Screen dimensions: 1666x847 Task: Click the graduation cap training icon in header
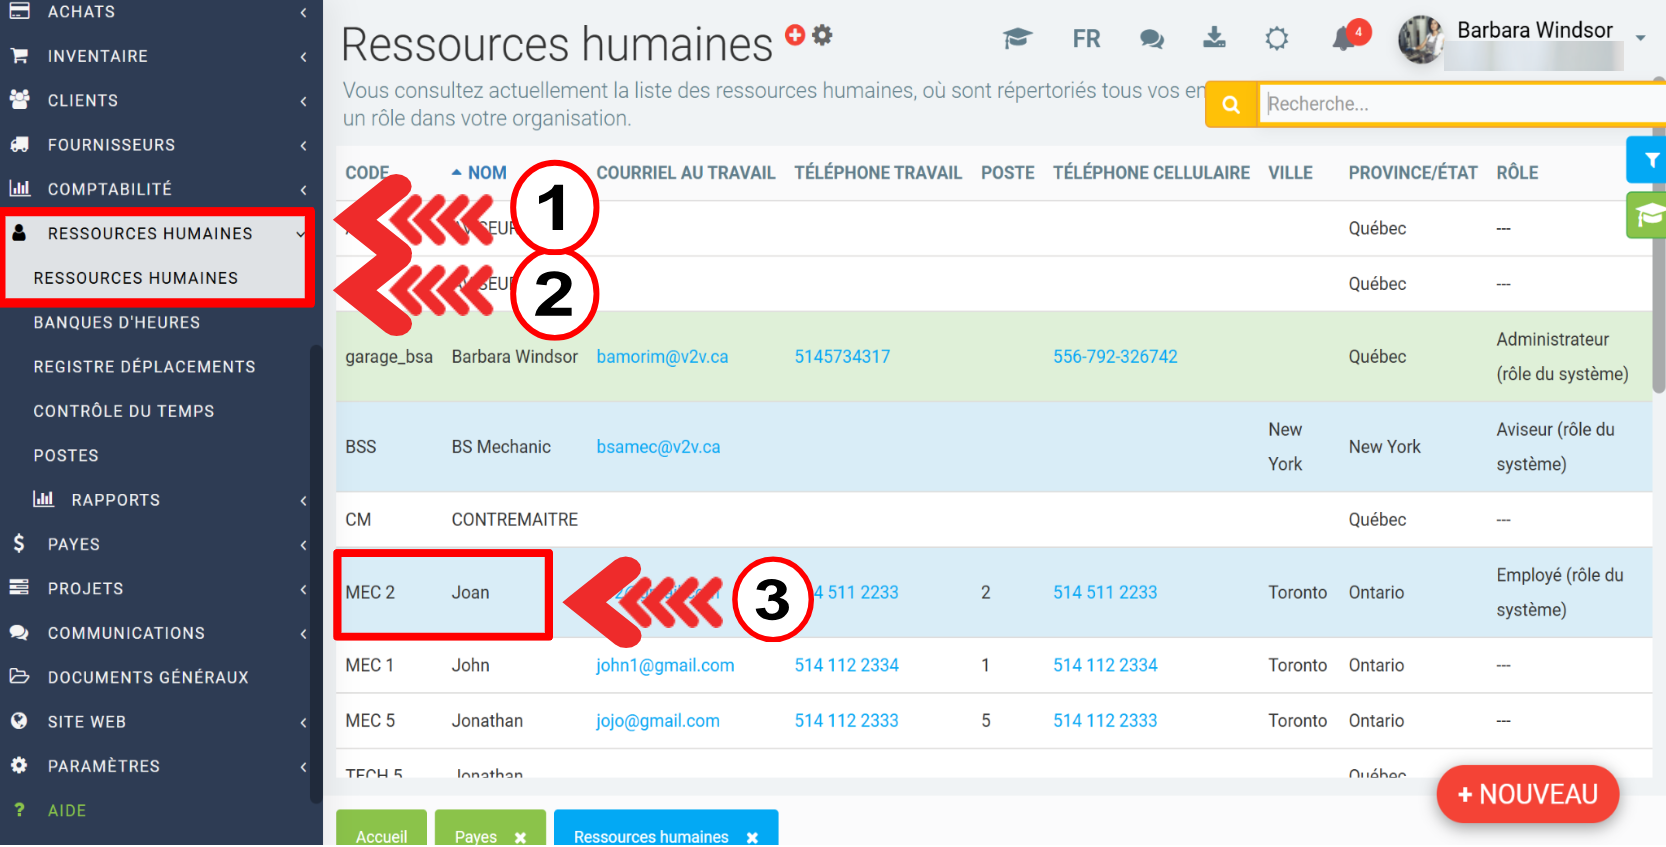coord(1017,39)
